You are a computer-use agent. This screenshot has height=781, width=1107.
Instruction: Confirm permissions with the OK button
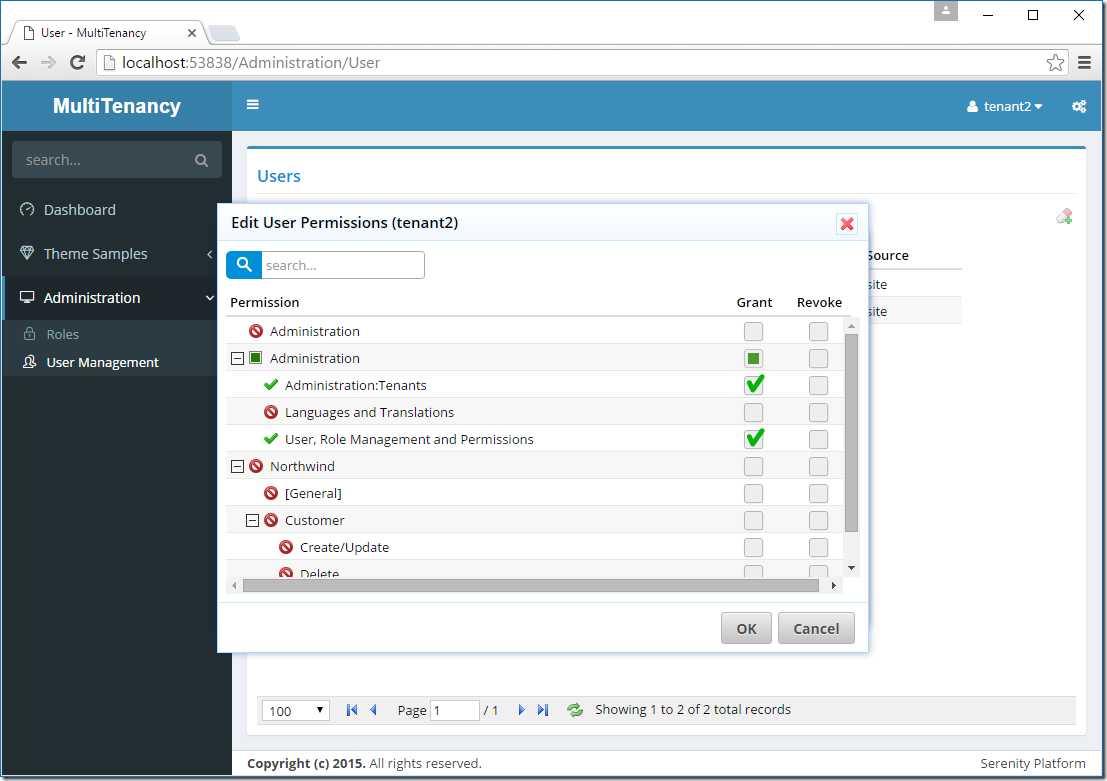tap(746, 628)
